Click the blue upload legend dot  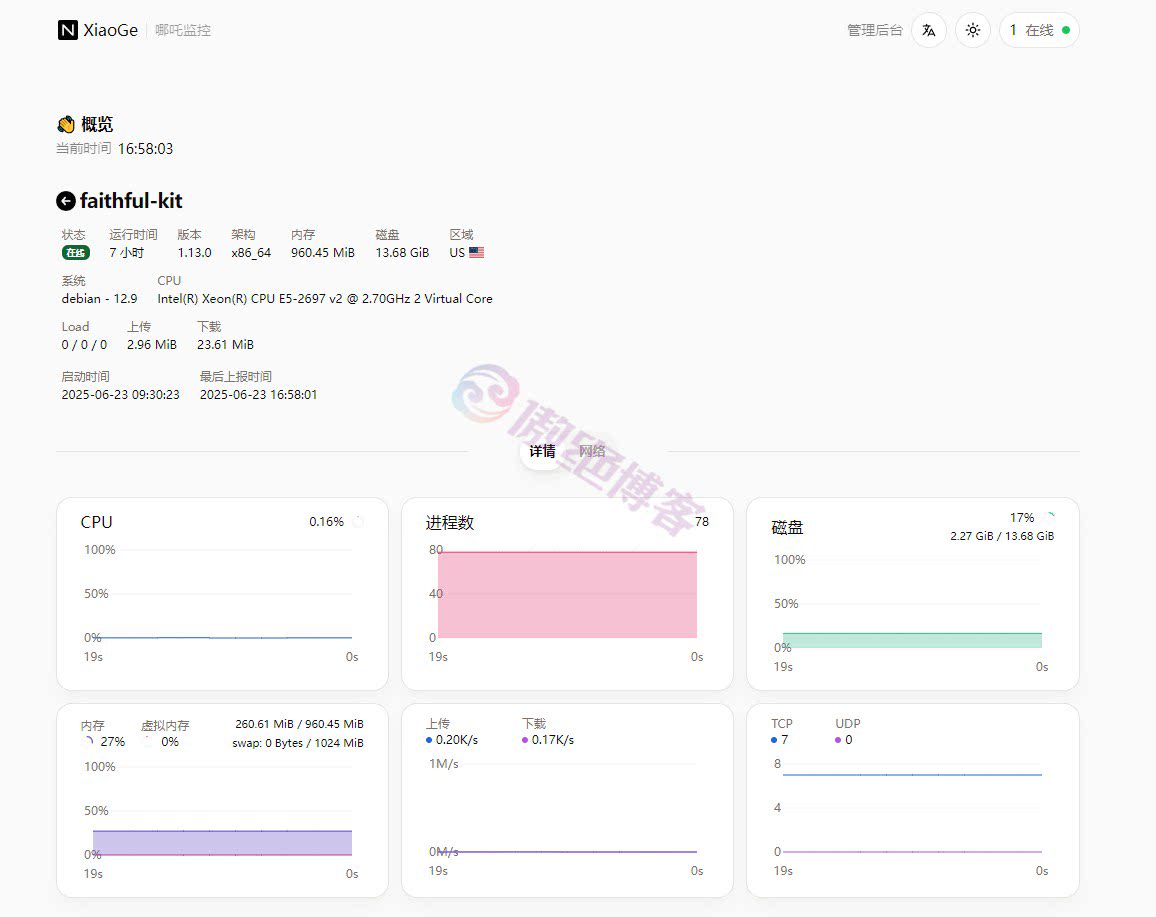pyautogui.click(x=429, y=740)
